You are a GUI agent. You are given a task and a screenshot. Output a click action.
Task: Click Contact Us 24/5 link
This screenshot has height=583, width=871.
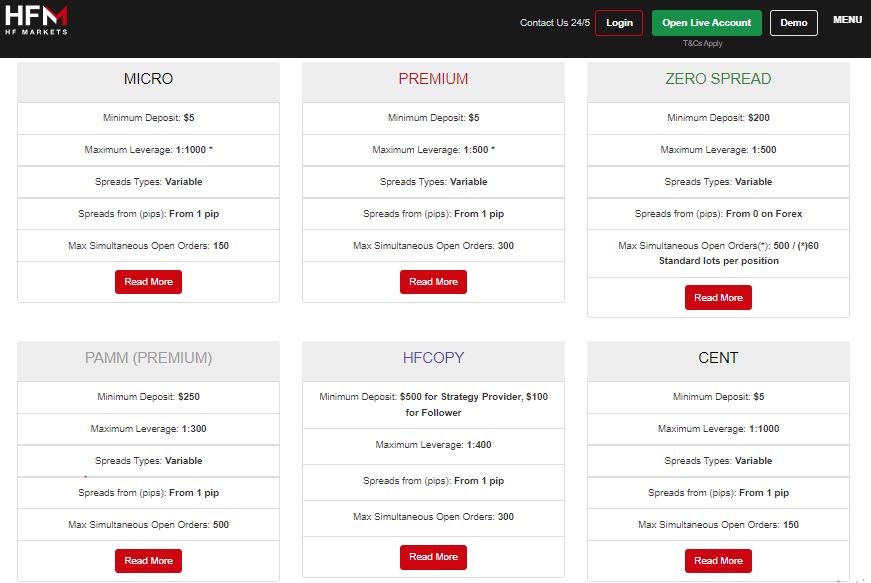(554, 23)
